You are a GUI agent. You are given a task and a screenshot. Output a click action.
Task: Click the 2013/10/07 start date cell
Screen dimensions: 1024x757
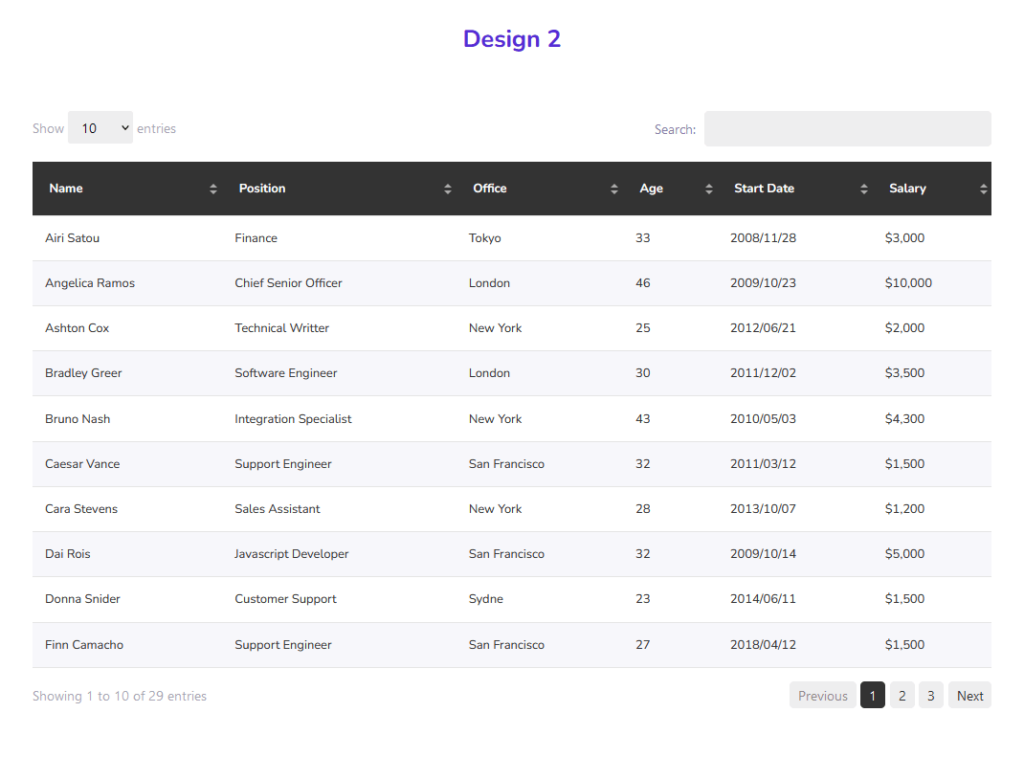[763, 509]
